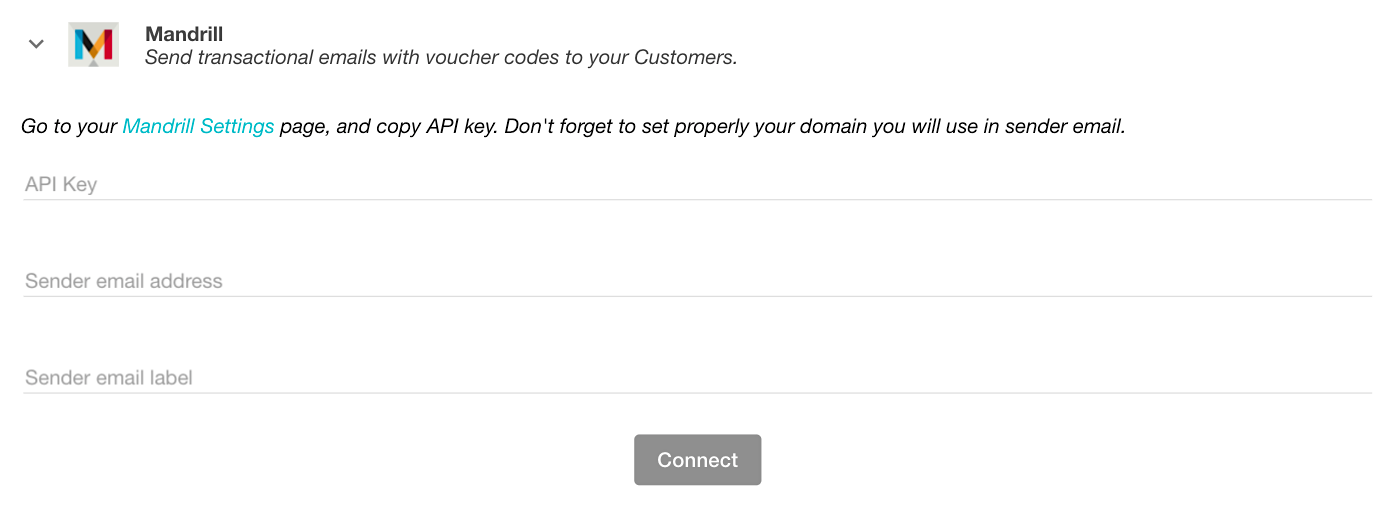Select the Sender email label placeholder

coord(109,378)
